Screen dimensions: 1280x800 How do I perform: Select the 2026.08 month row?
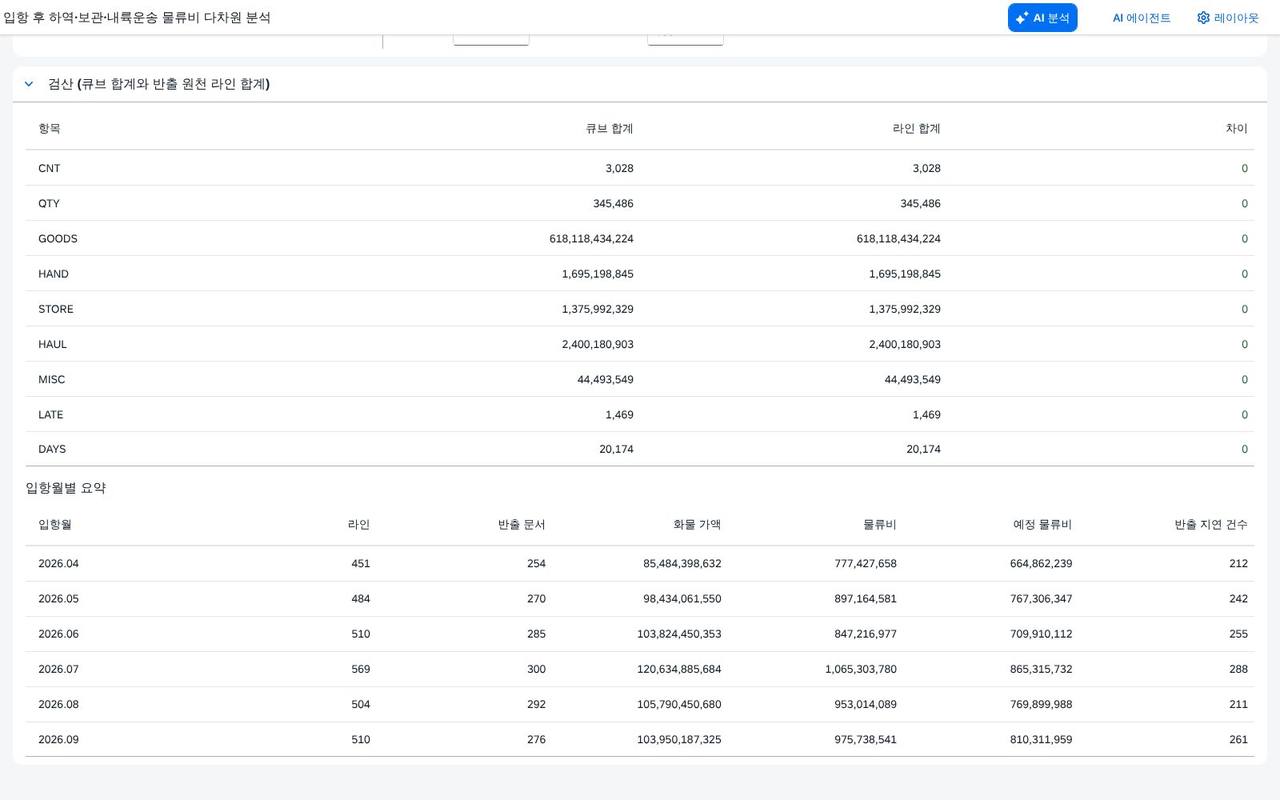640,704
